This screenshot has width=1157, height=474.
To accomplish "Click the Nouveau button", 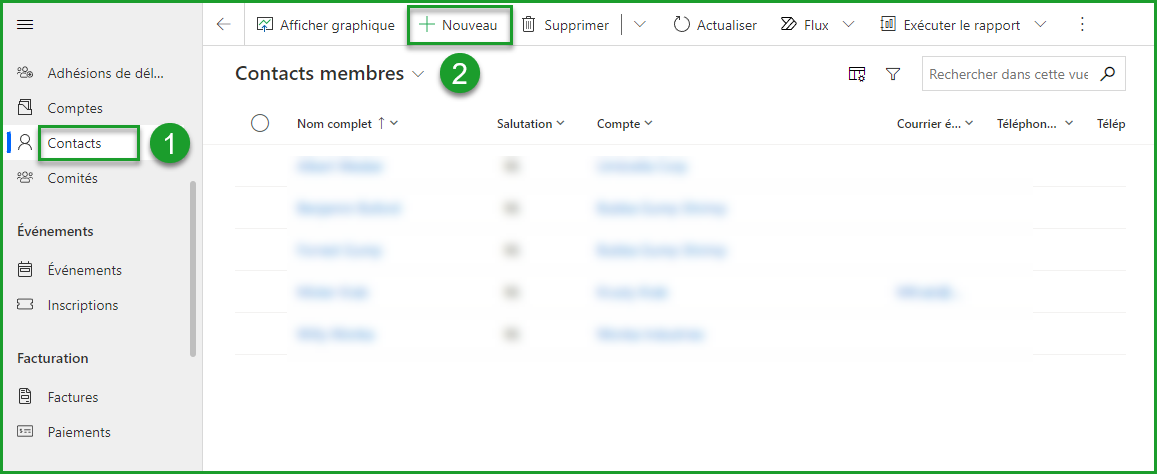I will tap(460, 25).
